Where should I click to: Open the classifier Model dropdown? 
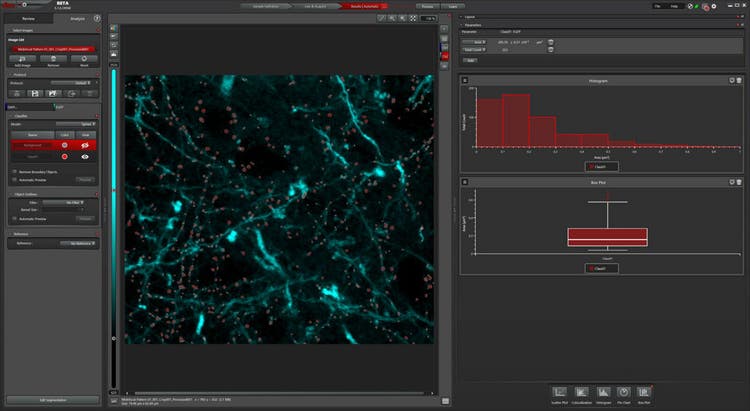pyautogui.click(x=76, y=124)
